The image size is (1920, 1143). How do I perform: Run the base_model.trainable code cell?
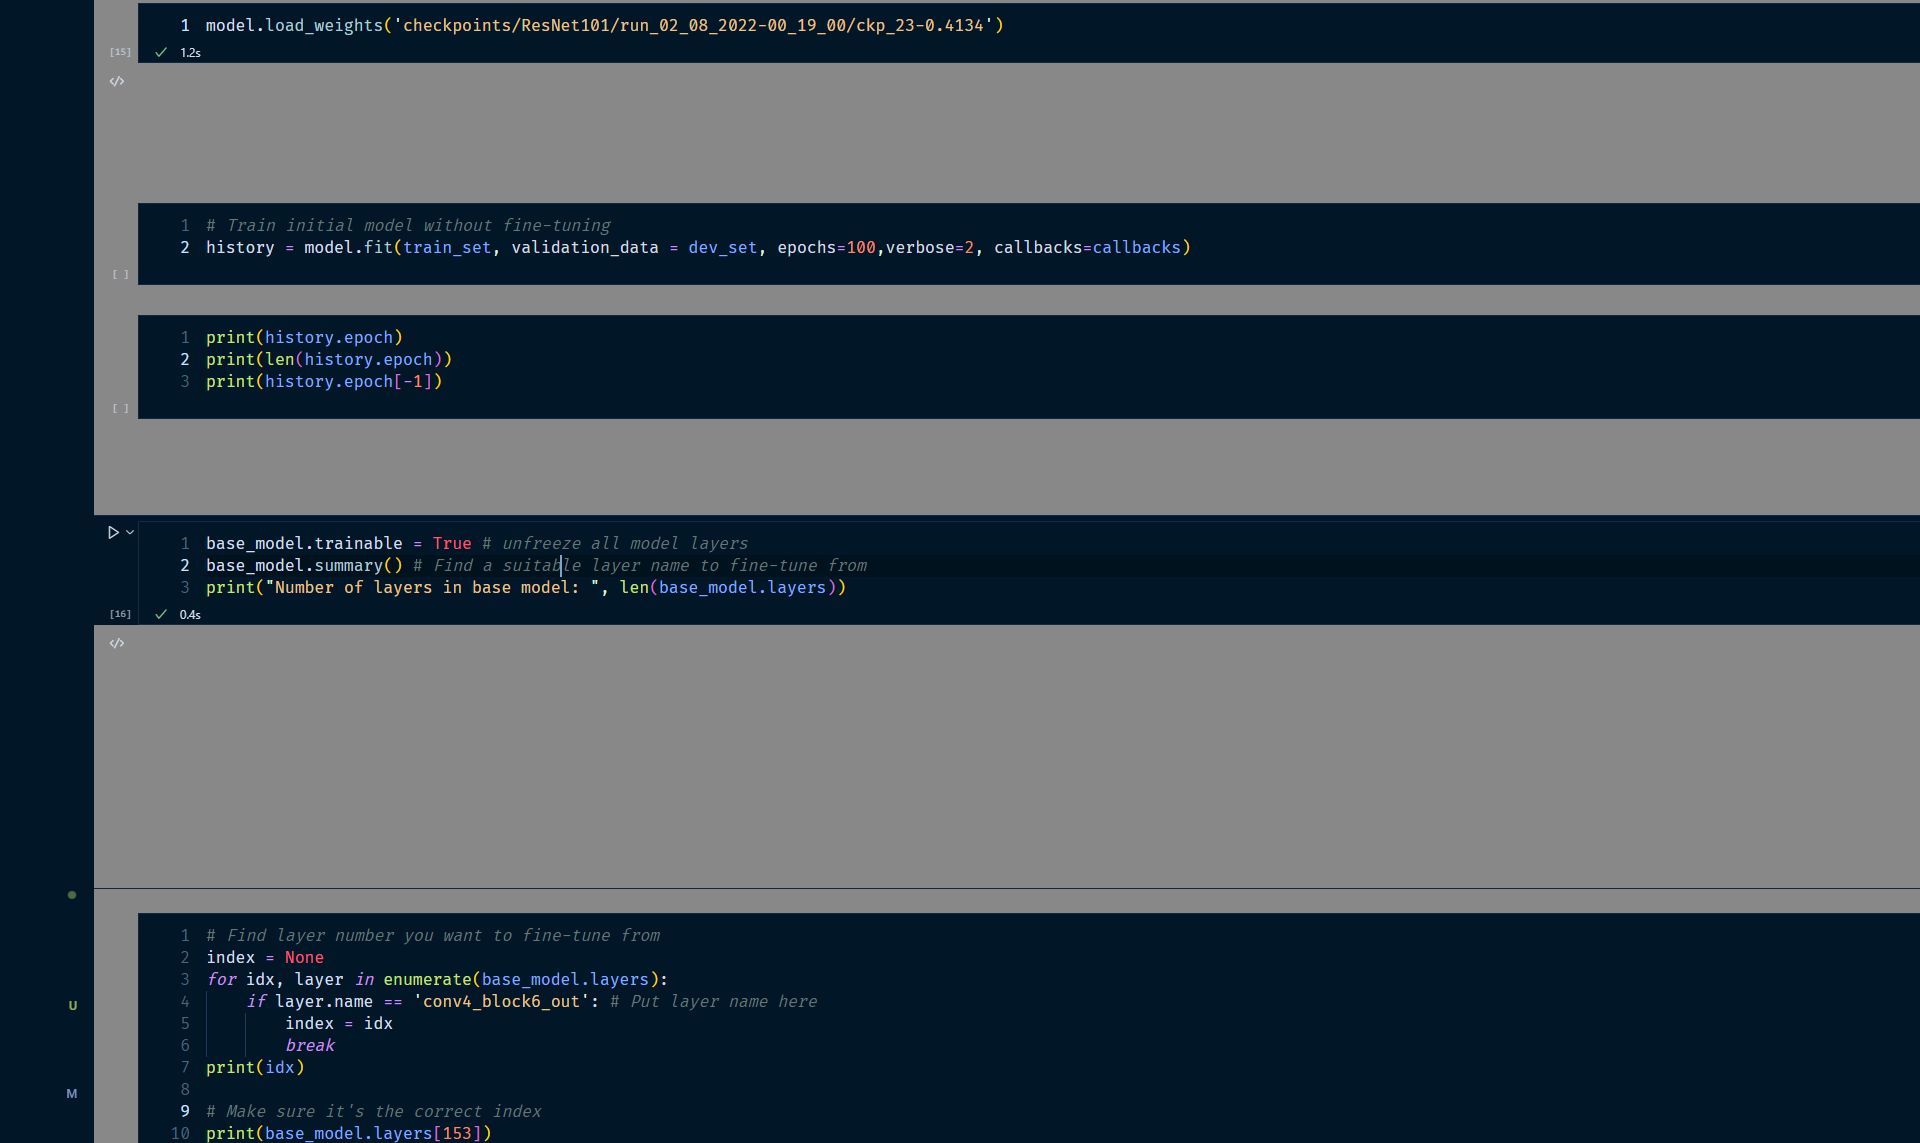tap(114, 532)
